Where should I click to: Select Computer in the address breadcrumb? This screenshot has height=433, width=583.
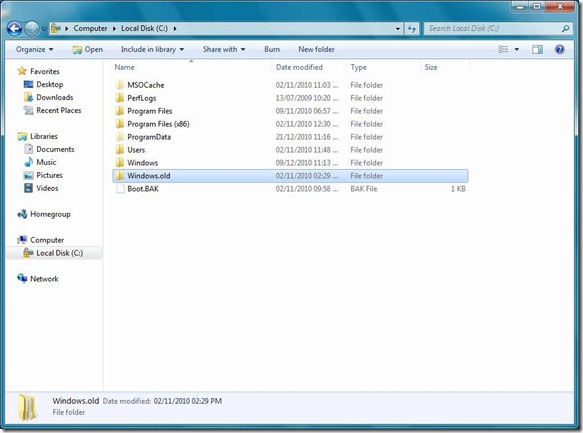click(x=90, y=28)
